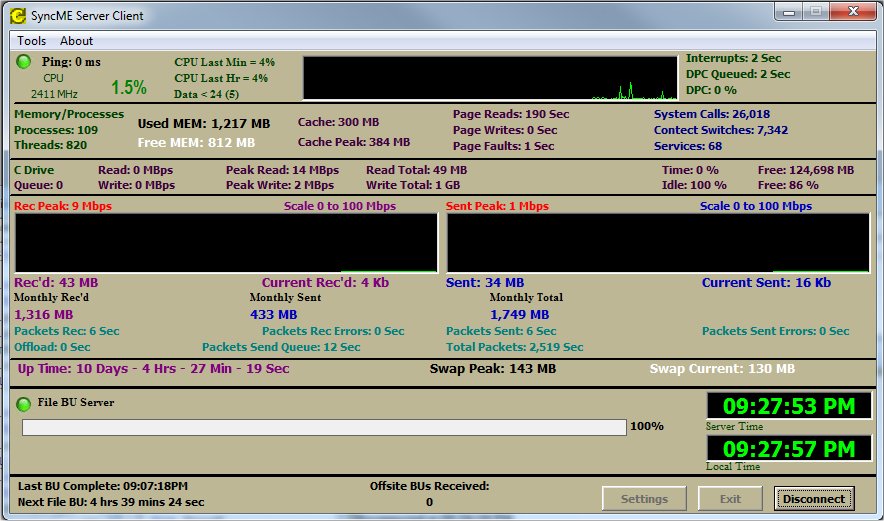The width and height of the screenshot is (884, 521).
Task: Click Sent: 34 MB value
Action: (x=485, y=282)
